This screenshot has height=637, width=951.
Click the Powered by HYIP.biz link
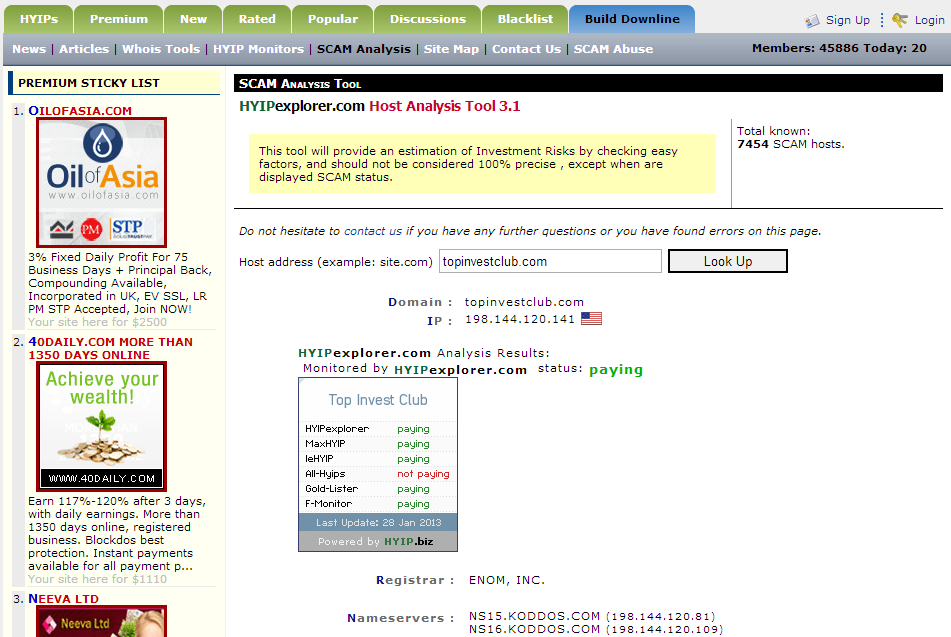376,541
